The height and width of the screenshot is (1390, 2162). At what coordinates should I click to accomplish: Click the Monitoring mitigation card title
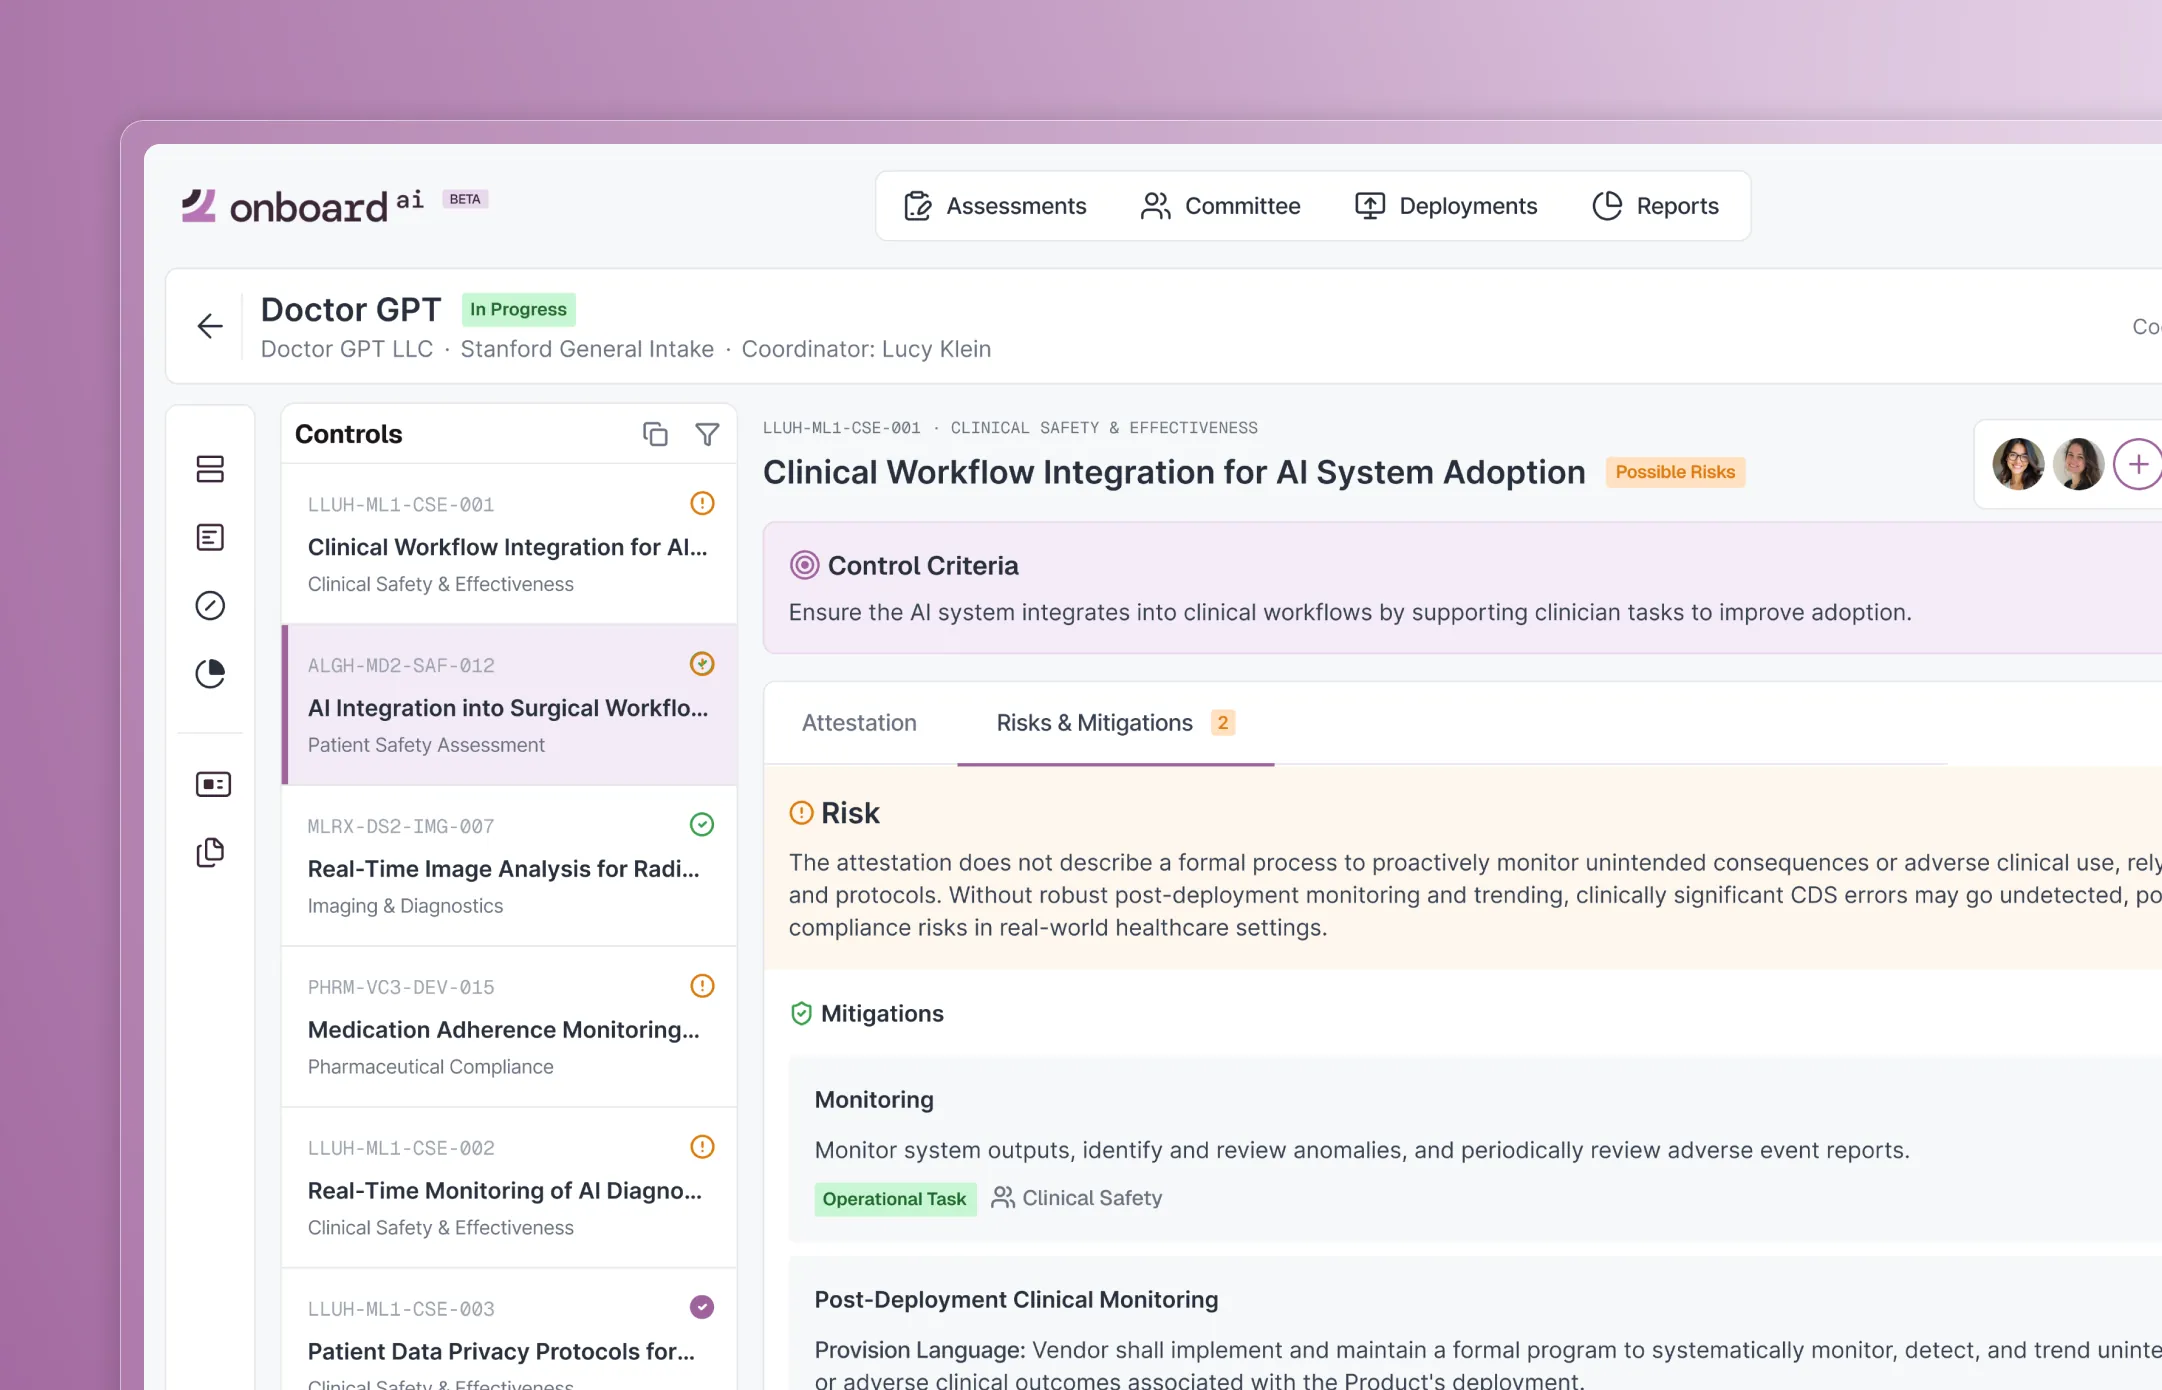coord(874,1100)
